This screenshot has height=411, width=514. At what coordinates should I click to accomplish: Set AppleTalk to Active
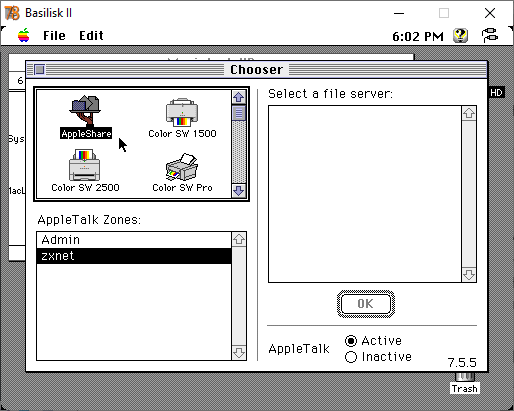click(x=351, y=341)
